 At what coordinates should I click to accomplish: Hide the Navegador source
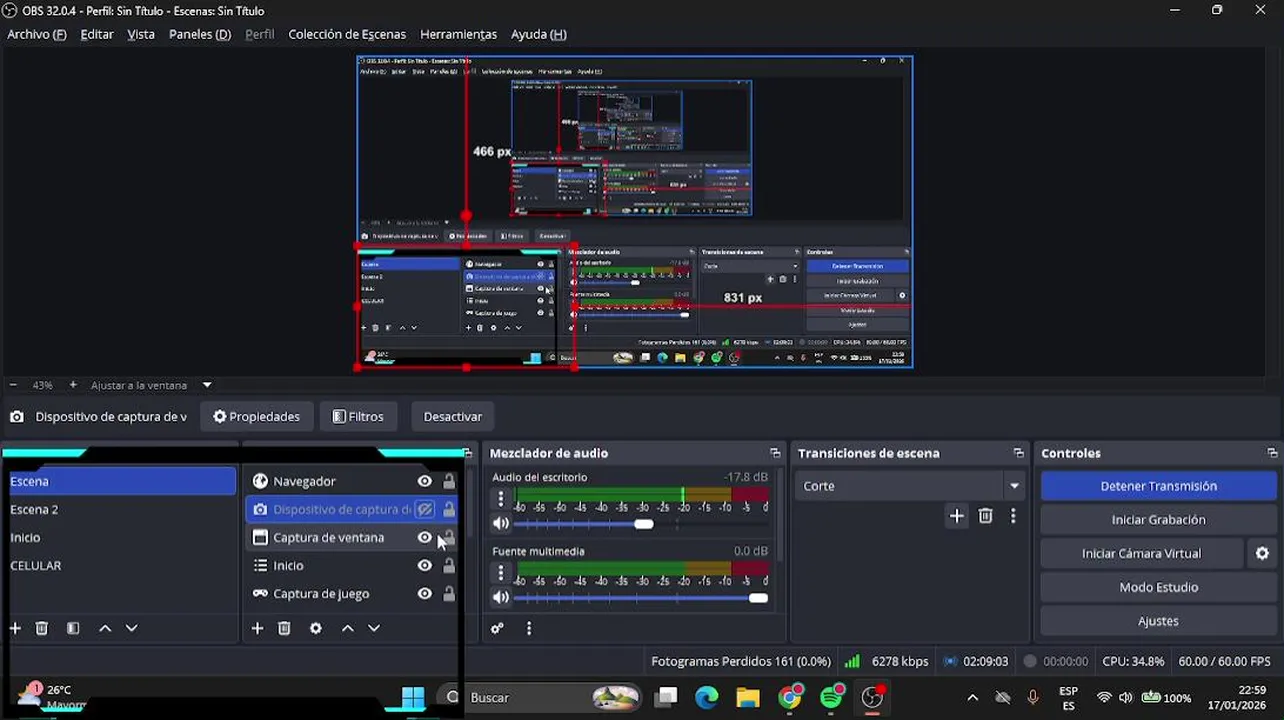pyautogui.click(x=425, y=481)
